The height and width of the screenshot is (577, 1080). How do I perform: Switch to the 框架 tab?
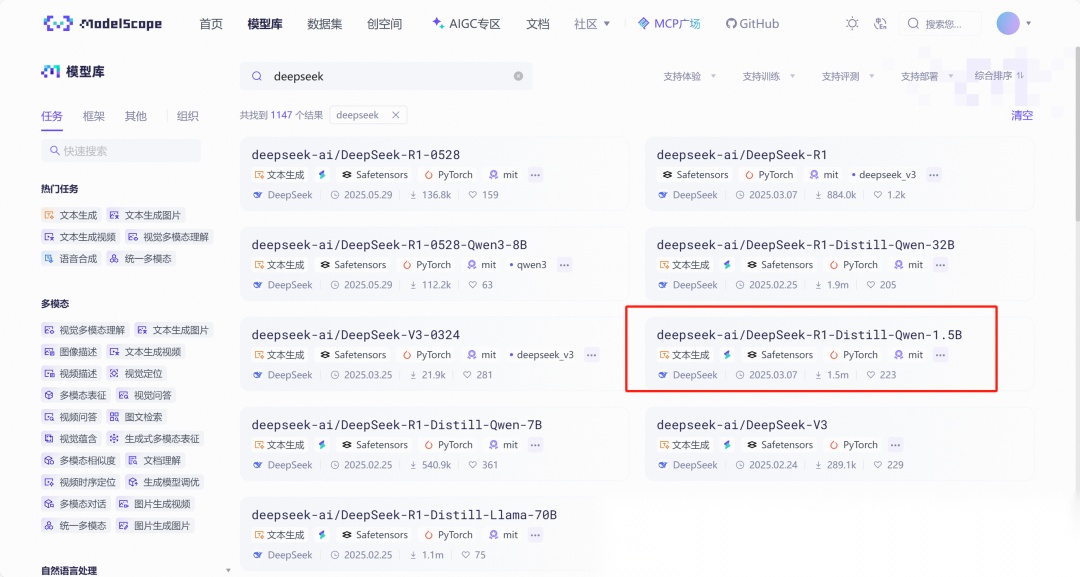(x=94, y=116)
